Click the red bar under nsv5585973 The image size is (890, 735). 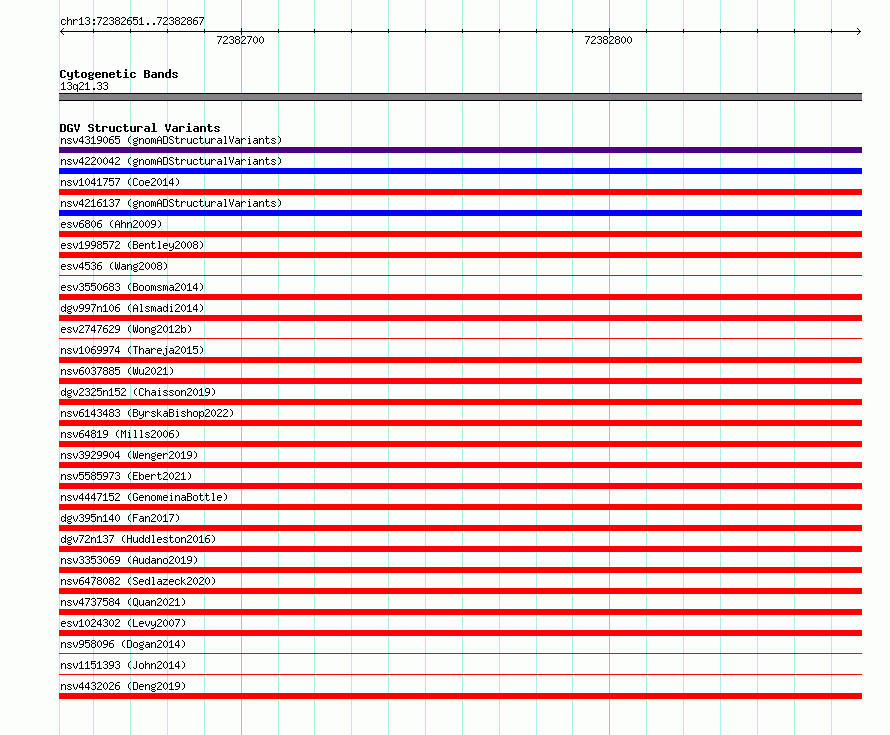(460, 486)
